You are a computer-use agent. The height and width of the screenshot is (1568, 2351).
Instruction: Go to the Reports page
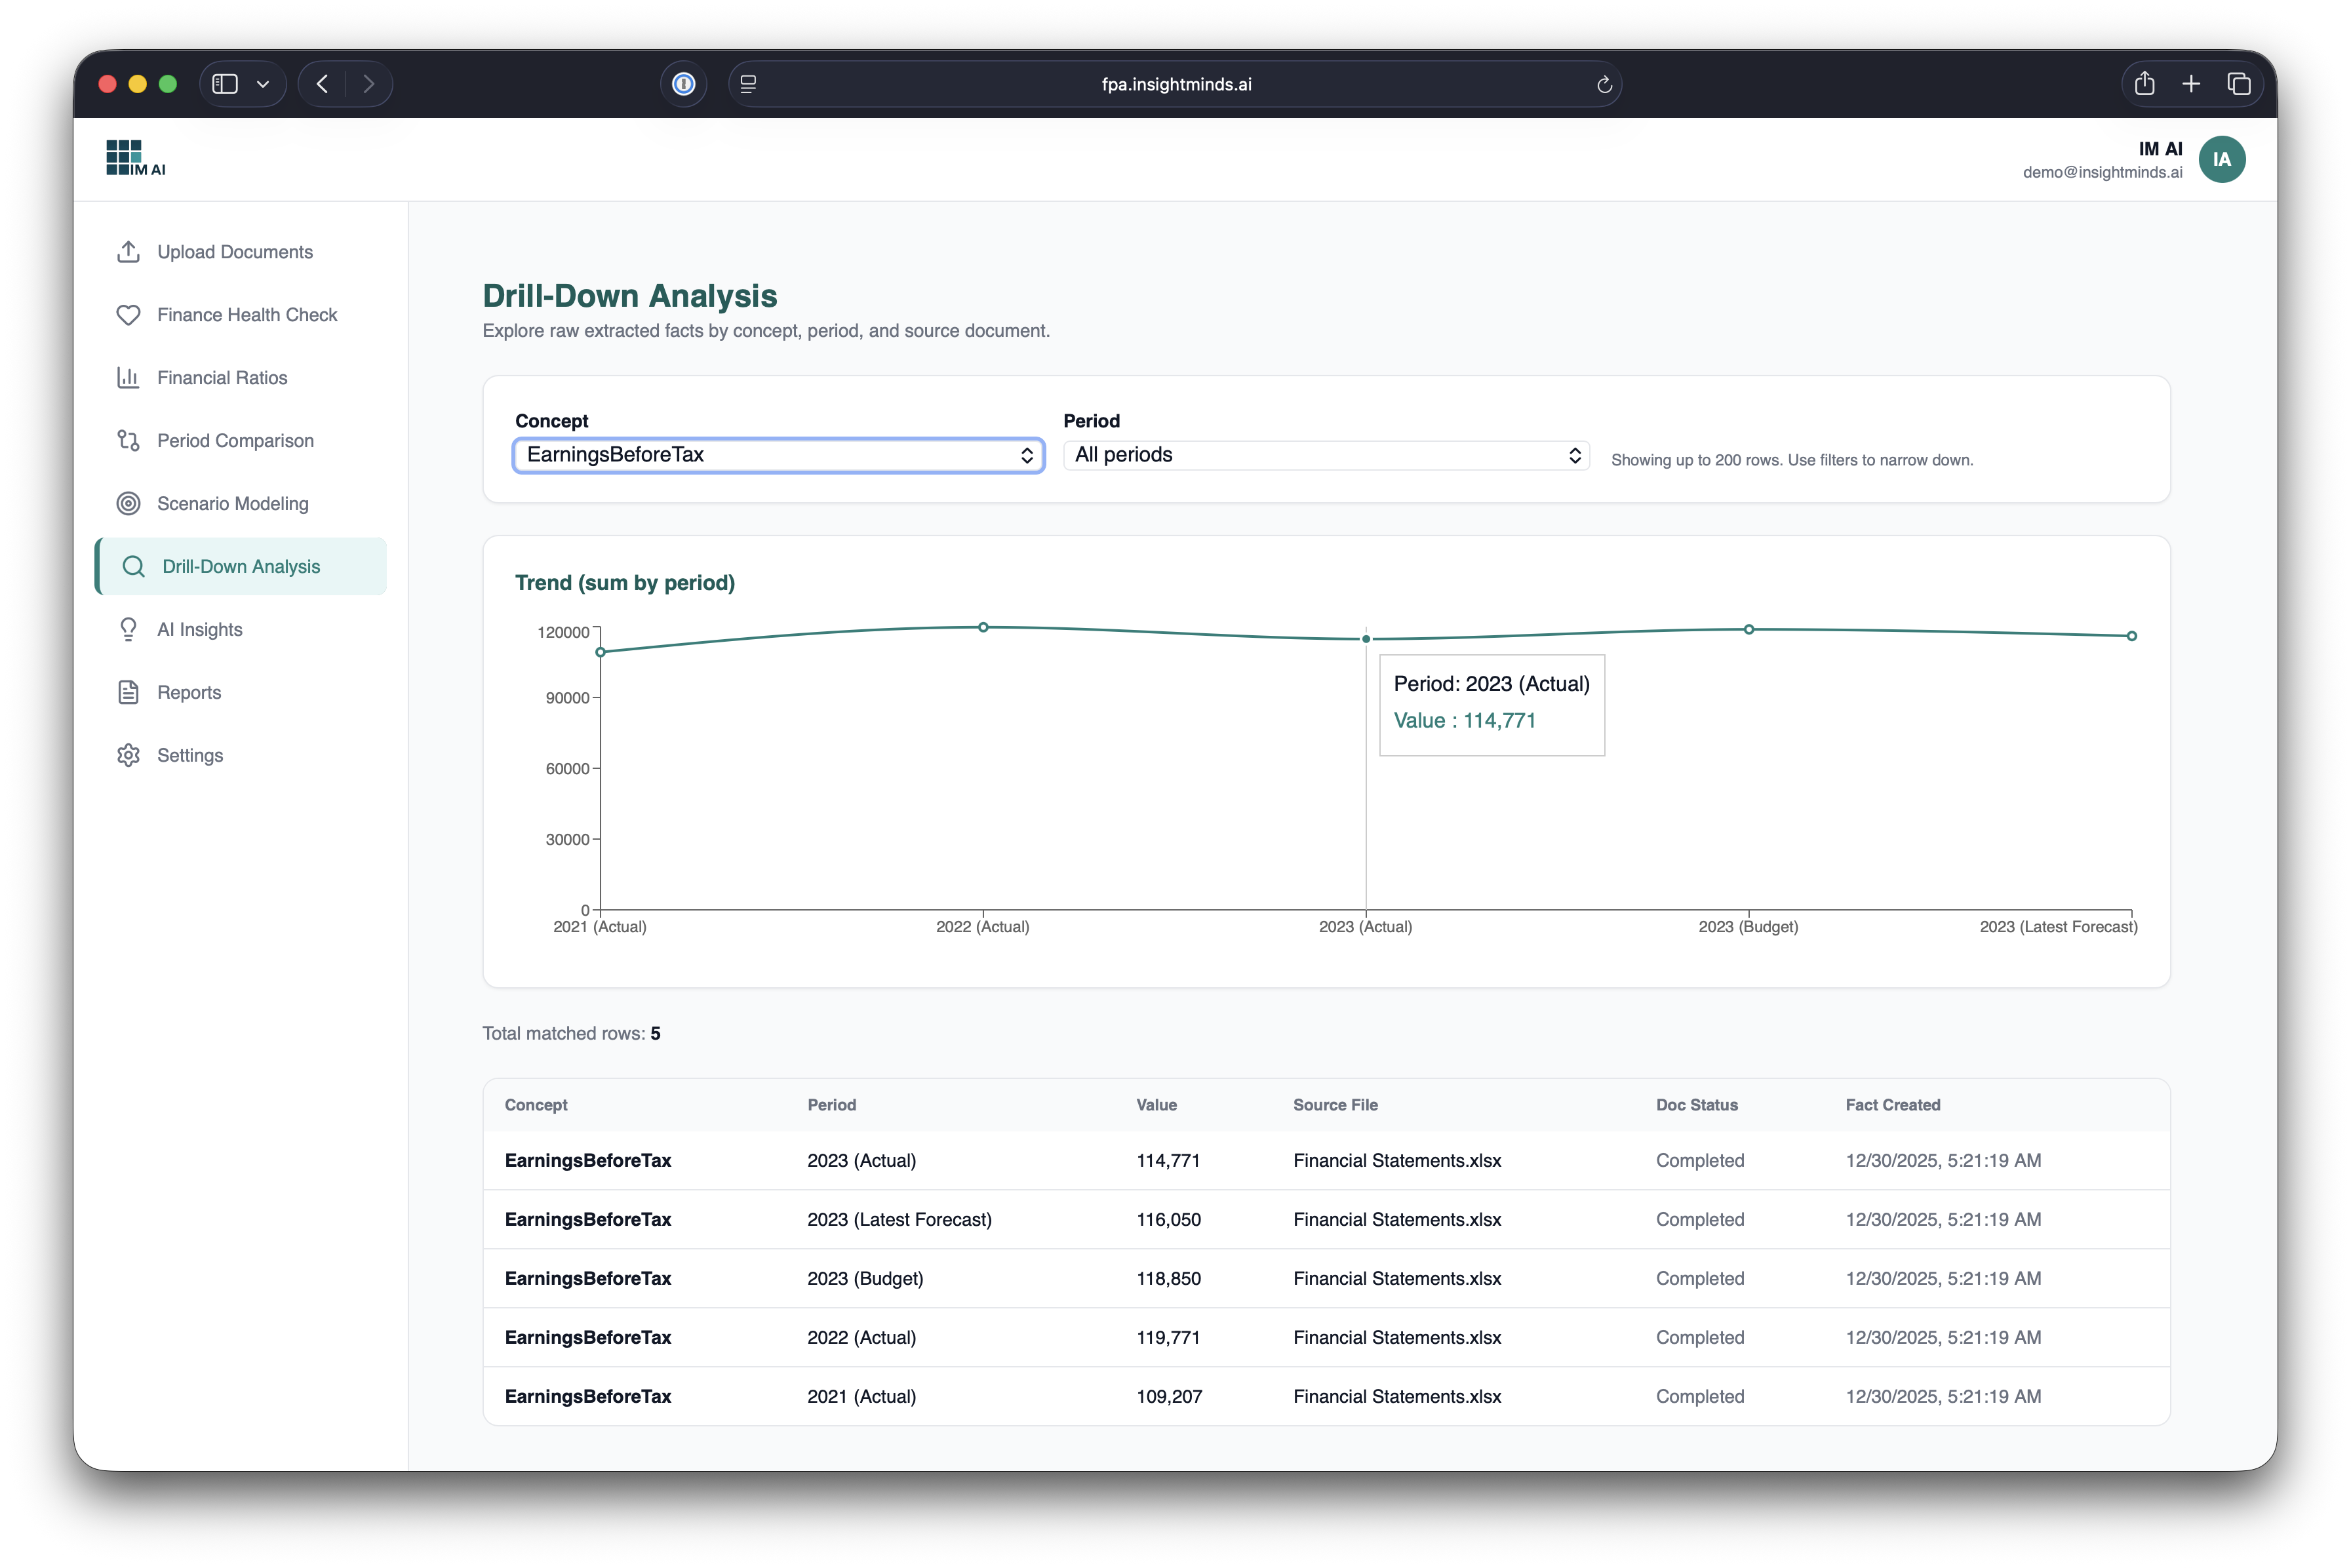pos(189,692)
